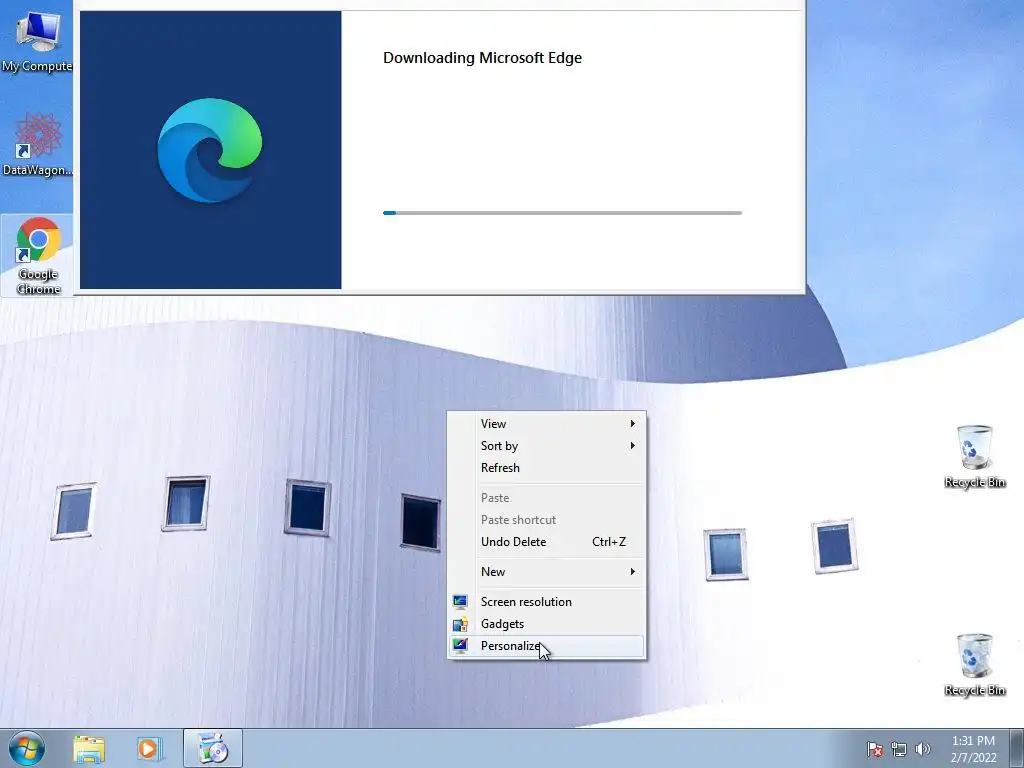Choose Undo Delete from the context menu
This screenshot has width=1024, height=768.
coord(547,542)
